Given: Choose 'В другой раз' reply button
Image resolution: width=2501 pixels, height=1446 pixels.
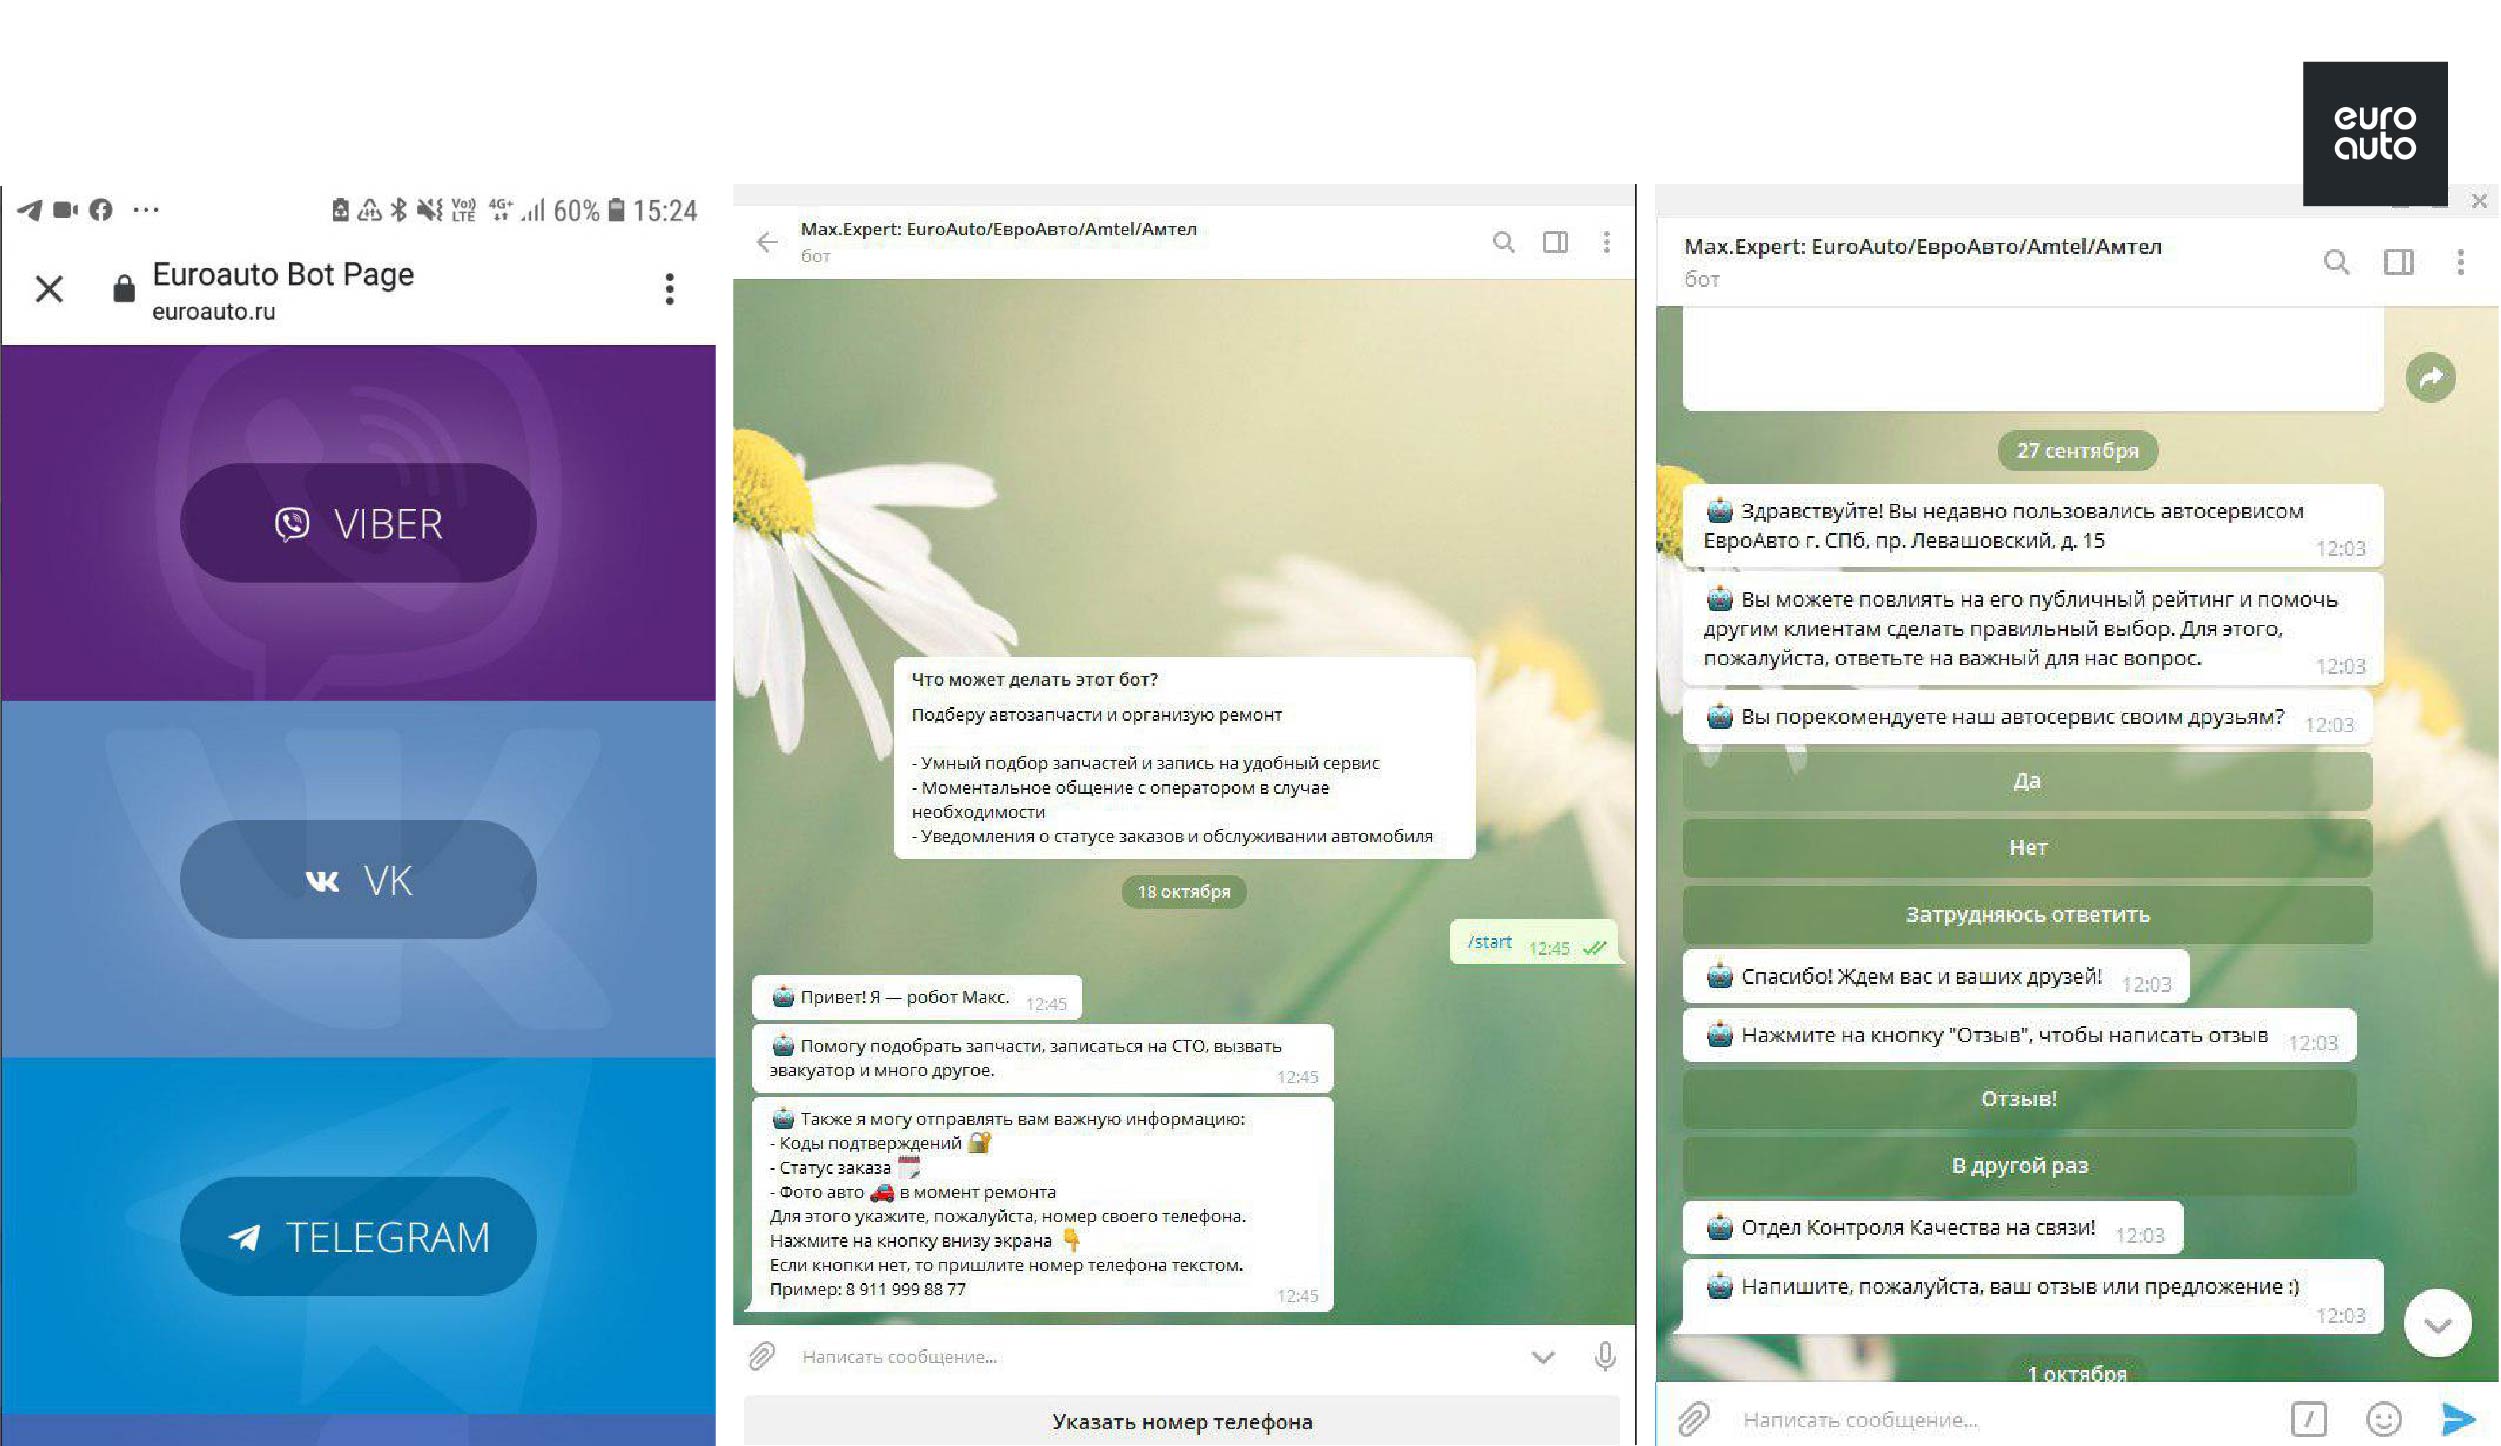Looking at the screenshot, I should pos(2019,1166).
